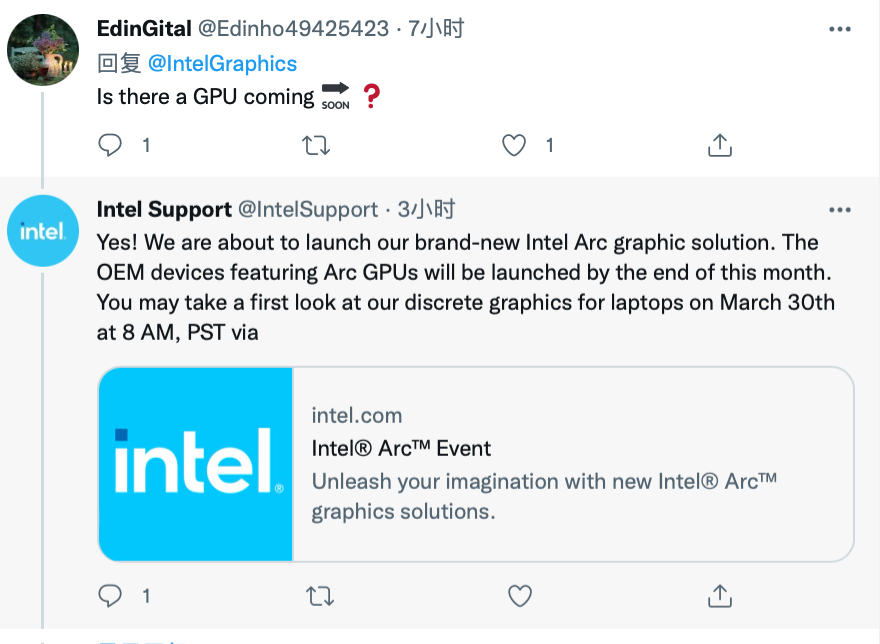Open Intel Support's profile avatar
This screenshot has height=644, width=880.
click(x=43, y=232)
